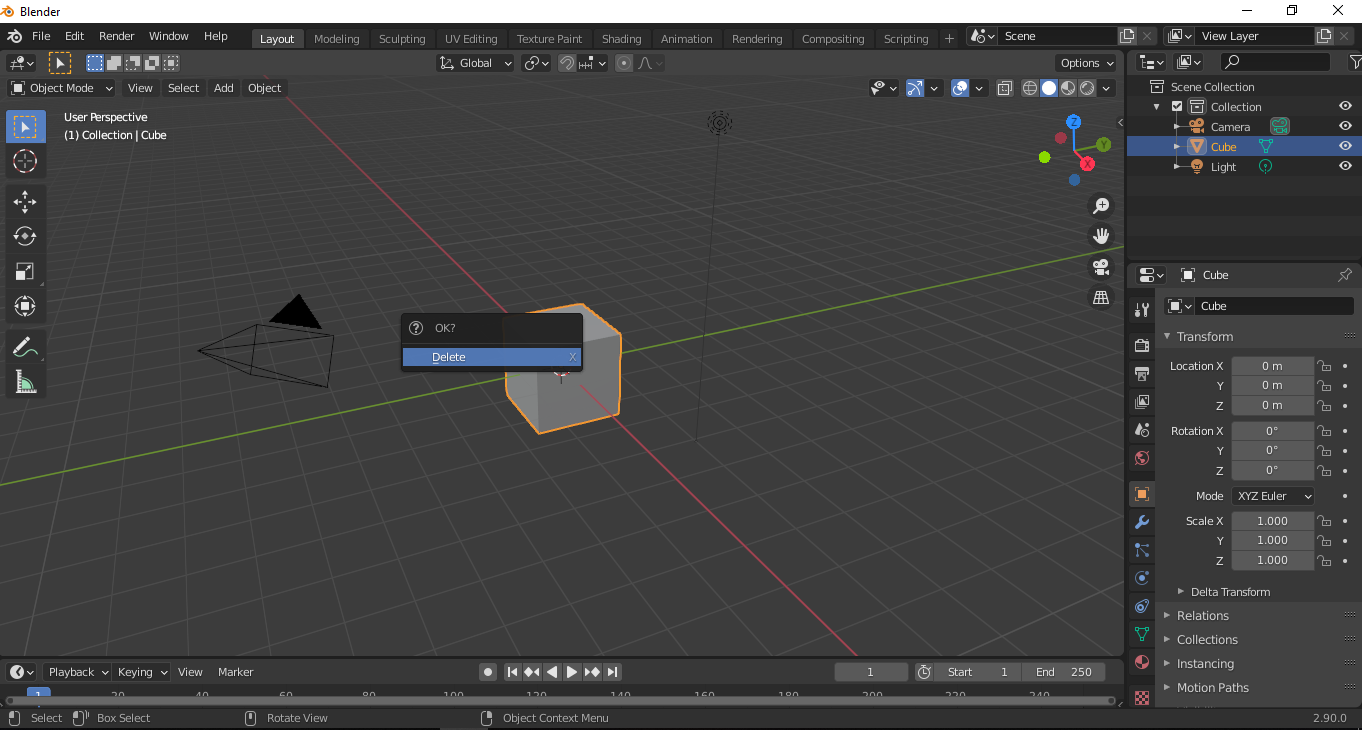Toggle the lock on Location X

(1324, 365)
